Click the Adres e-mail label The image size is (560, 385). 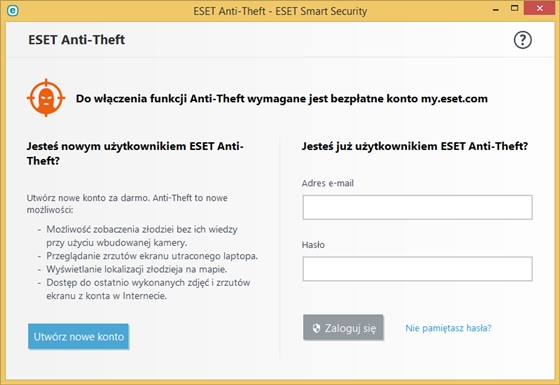(328, 183)
